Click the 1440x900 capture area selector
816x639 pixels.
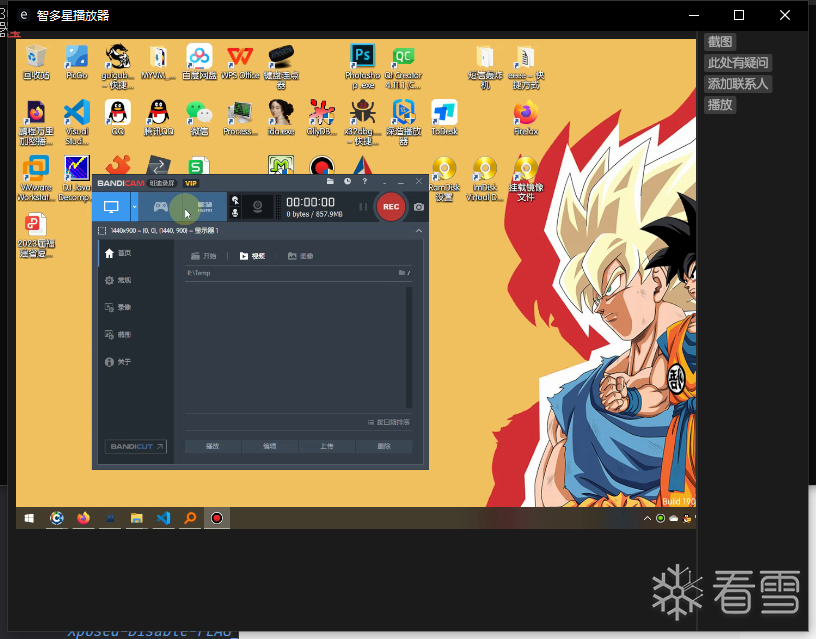(x=158, y=231)
